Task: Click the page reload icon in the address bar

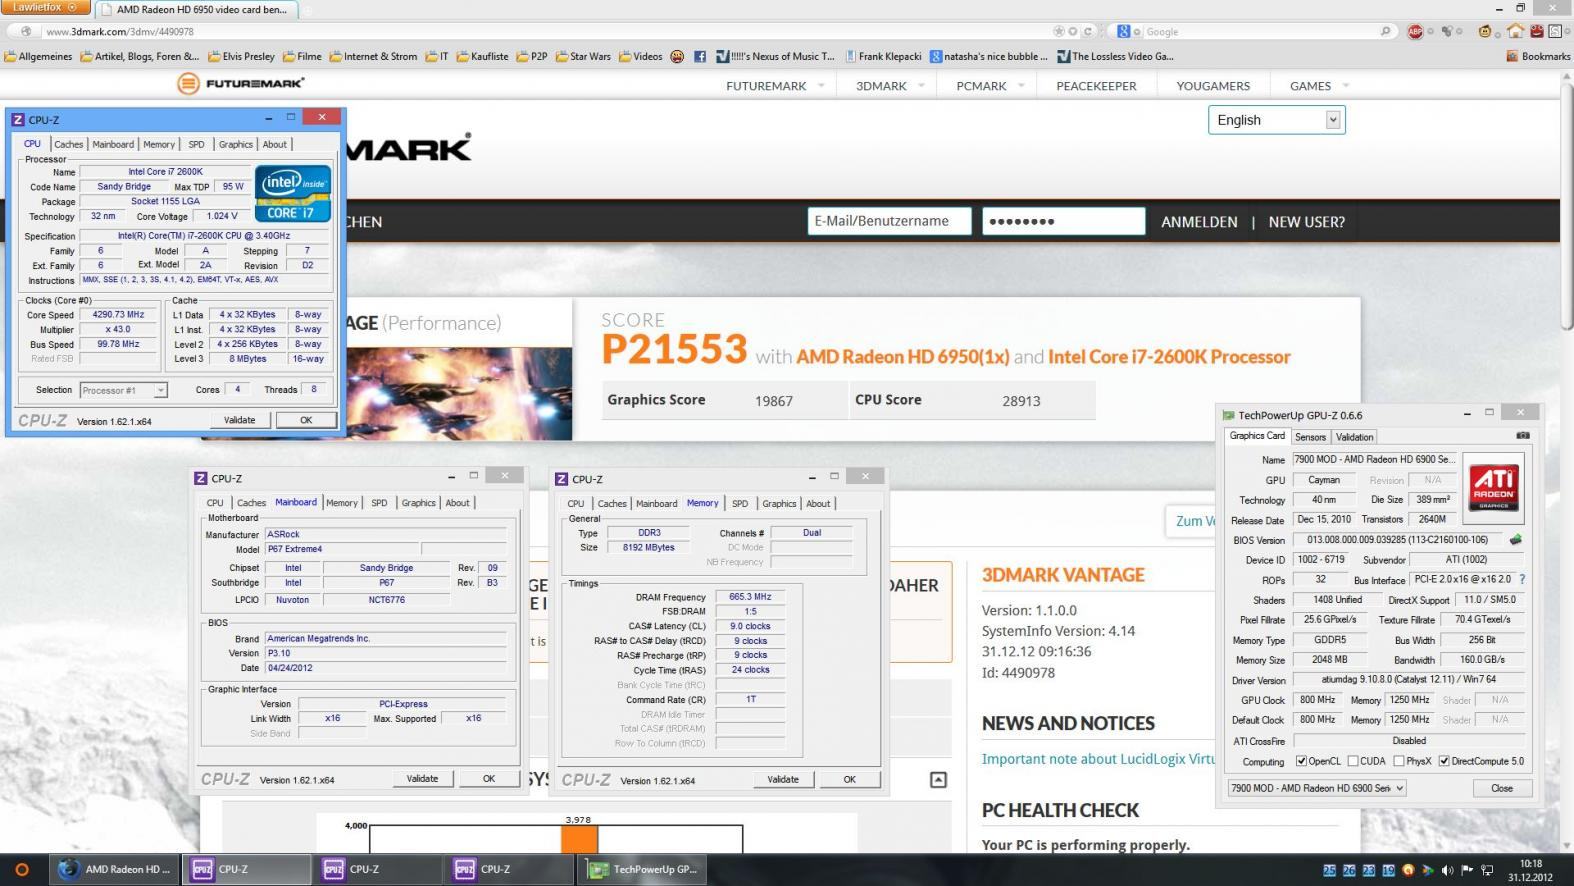Action: (1088, 31)
